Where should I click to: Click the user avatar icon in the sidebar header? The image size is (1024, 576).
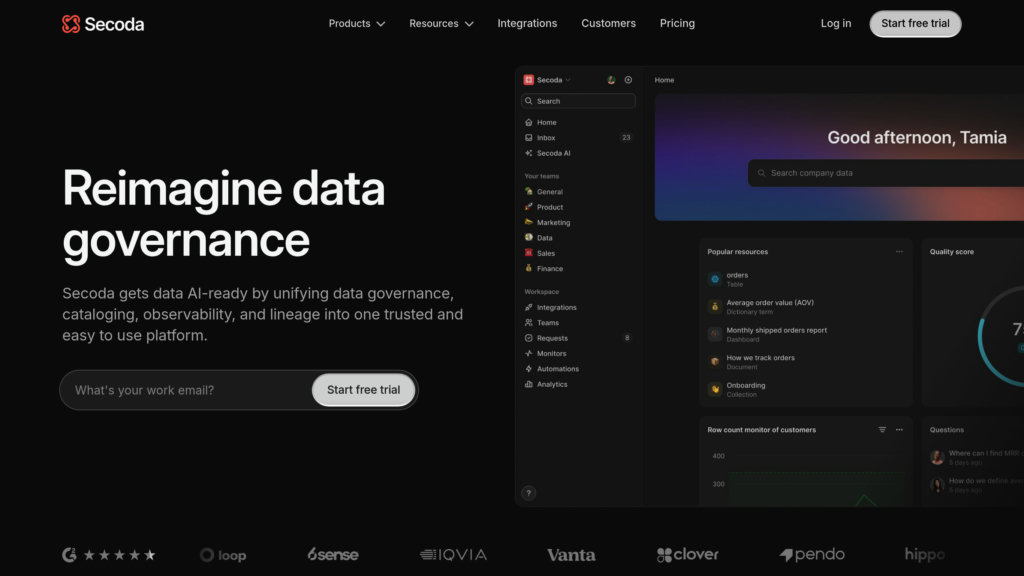click(611, 80)
